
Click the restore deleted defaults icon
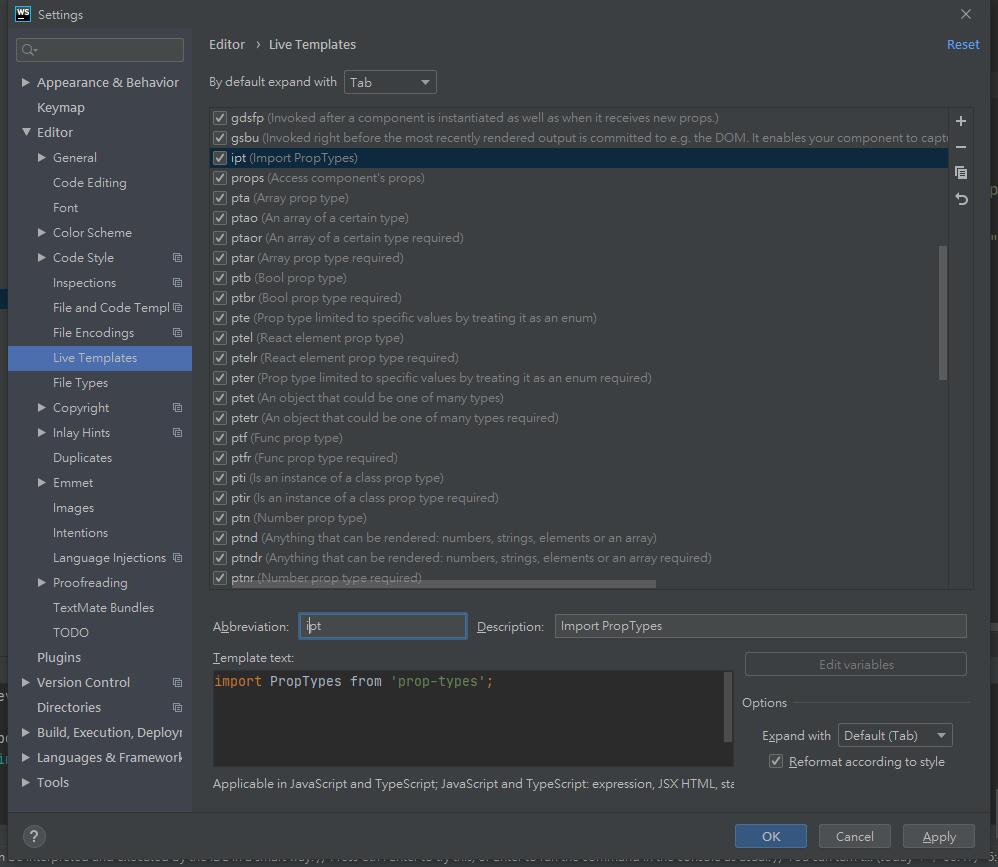[x=961, y=199]
